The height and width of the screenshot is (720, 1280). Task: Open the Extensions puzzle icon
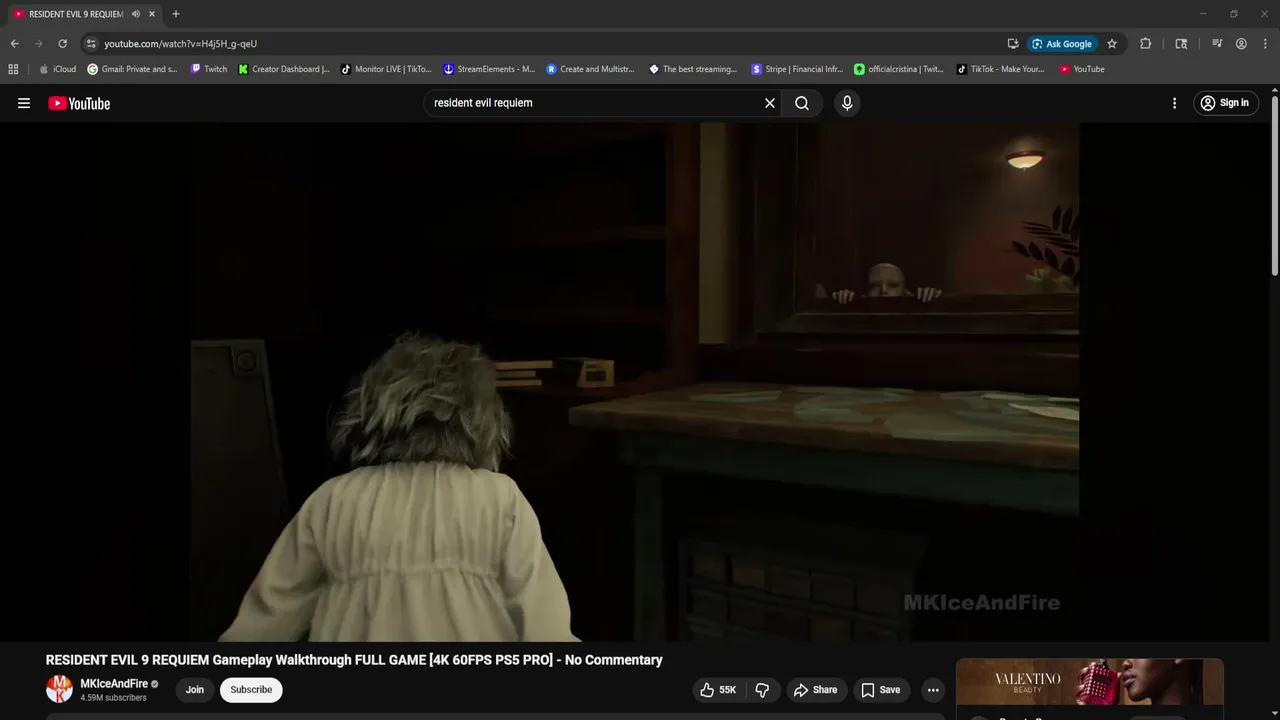pyautogui.click(x=1146, y=44)
